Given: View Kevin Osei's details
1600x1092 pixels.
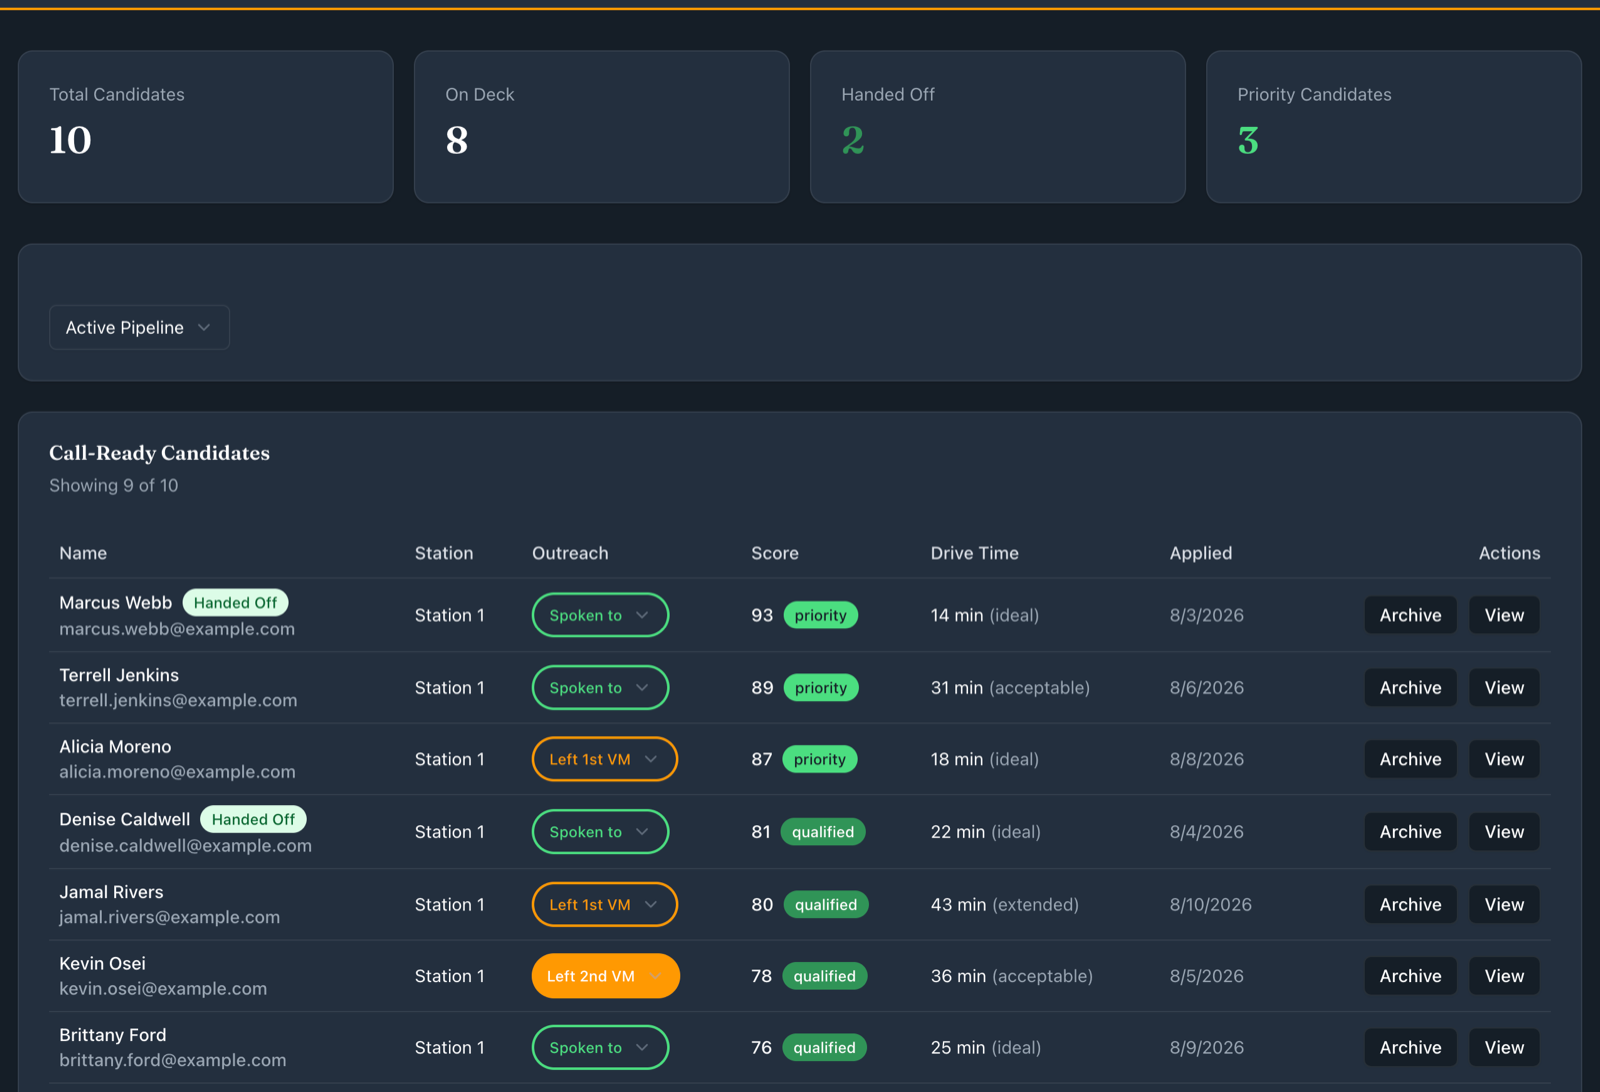Looking at the screenshot, I should click(1504, 976).
